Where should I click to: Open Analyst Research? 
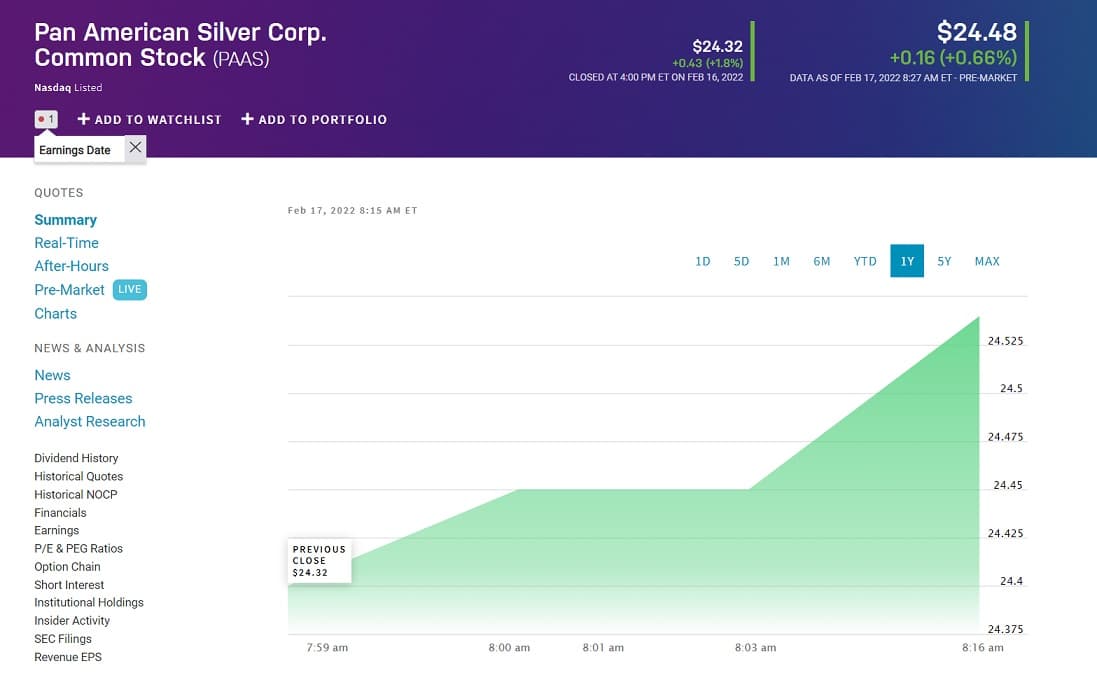[90, 421]
